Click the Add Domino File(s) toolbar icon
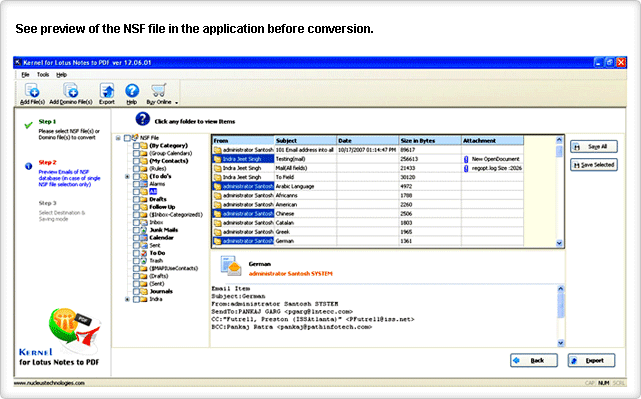The width and height of the screenshot is (641, 399). coord(70,90)
